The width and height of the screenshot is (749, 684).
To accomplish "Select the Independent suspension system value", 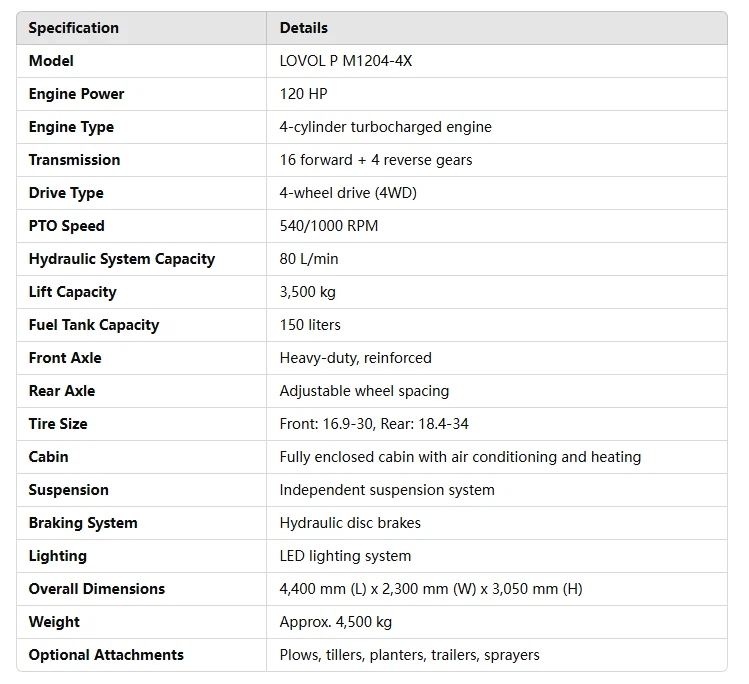I will (x=386, y=490).
